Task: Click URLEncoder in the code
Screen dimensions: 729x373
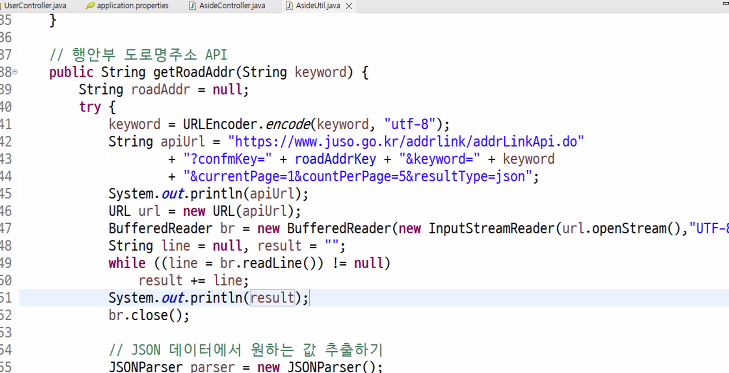Action: (x=220, y=124)
